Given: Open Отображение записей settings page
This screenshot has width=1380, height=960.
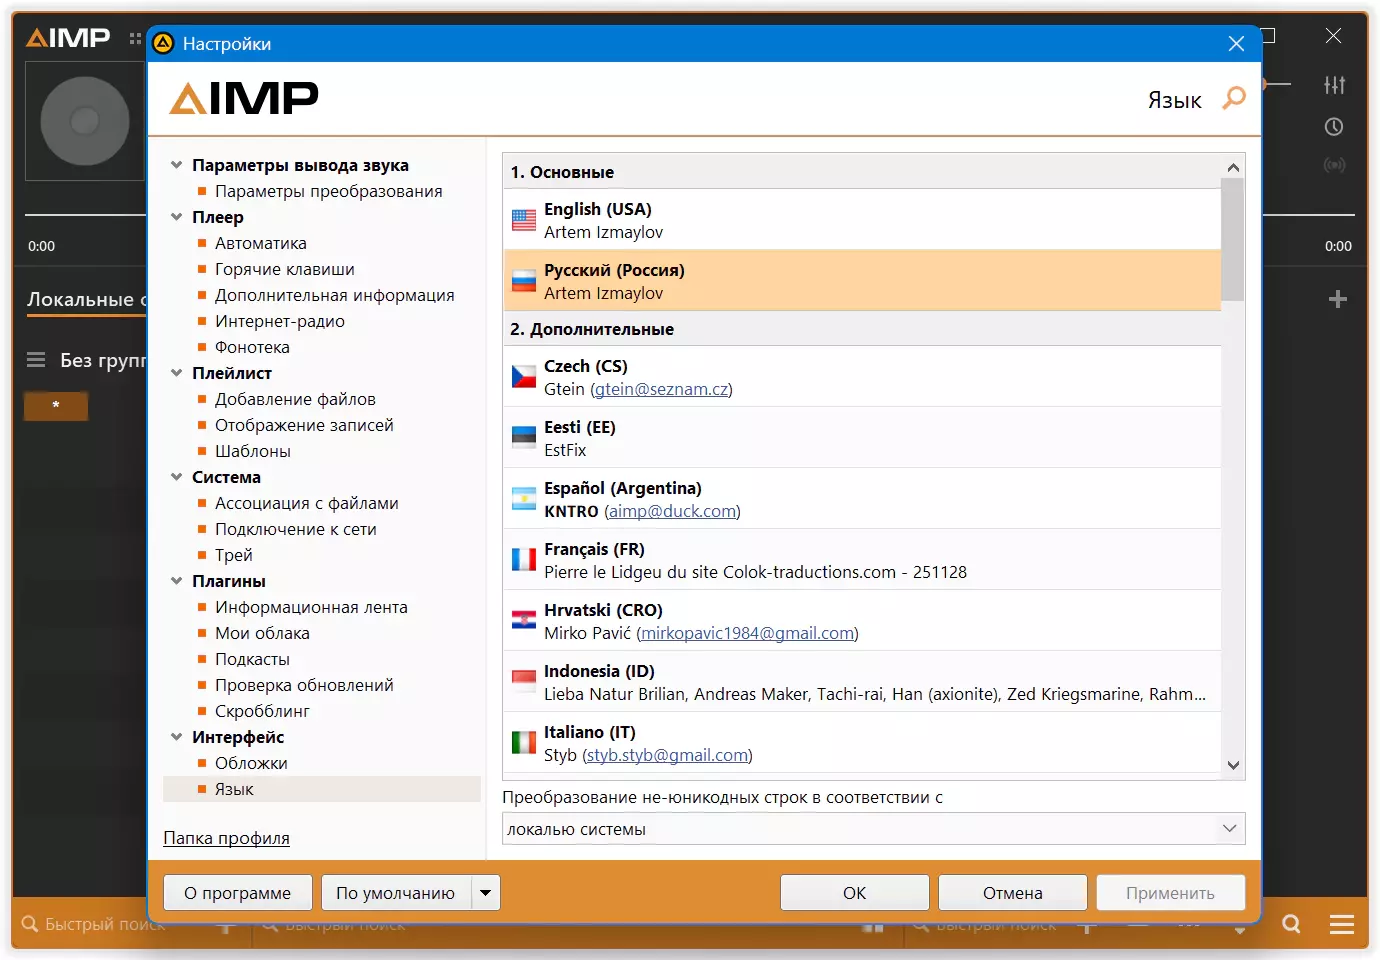Looking at the screenshot, I should [x=304, y=425].
